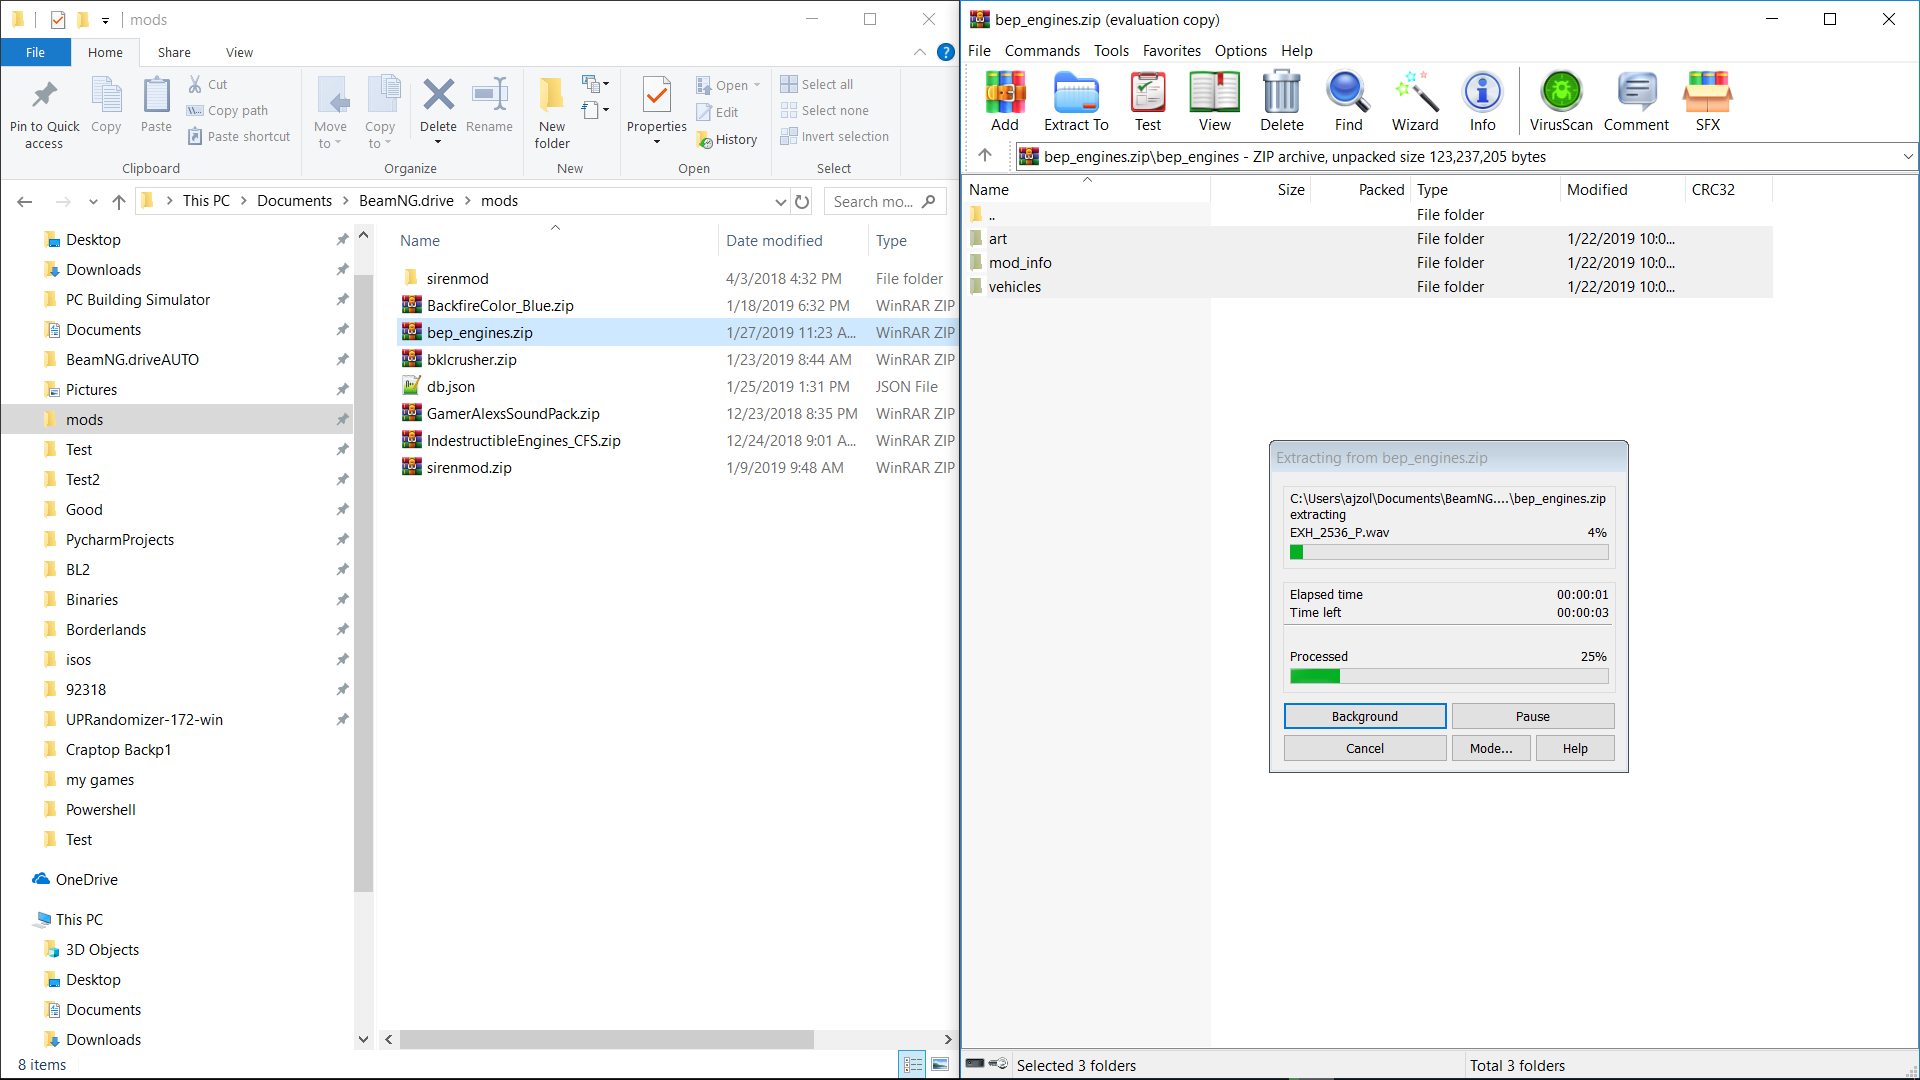Expand the Open dropdown in Explorer ribbon
The width and height of the screenshot is (1920, 1080).
click(x=757, y=85)
